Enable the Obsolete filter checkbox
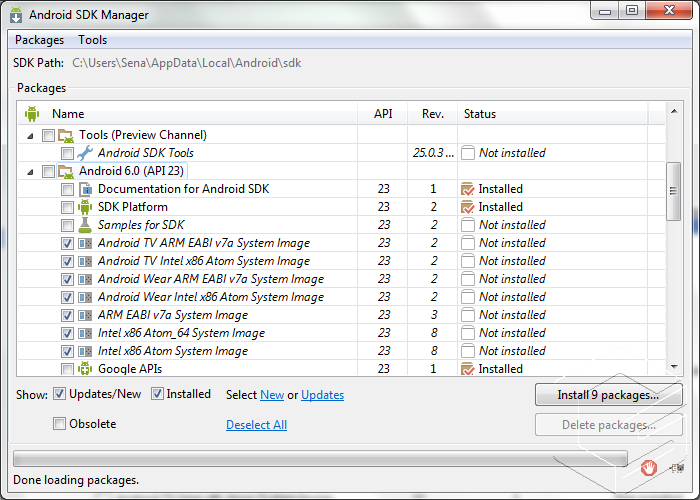The height and width of the screenshot is (500, 700). point(59,424)
